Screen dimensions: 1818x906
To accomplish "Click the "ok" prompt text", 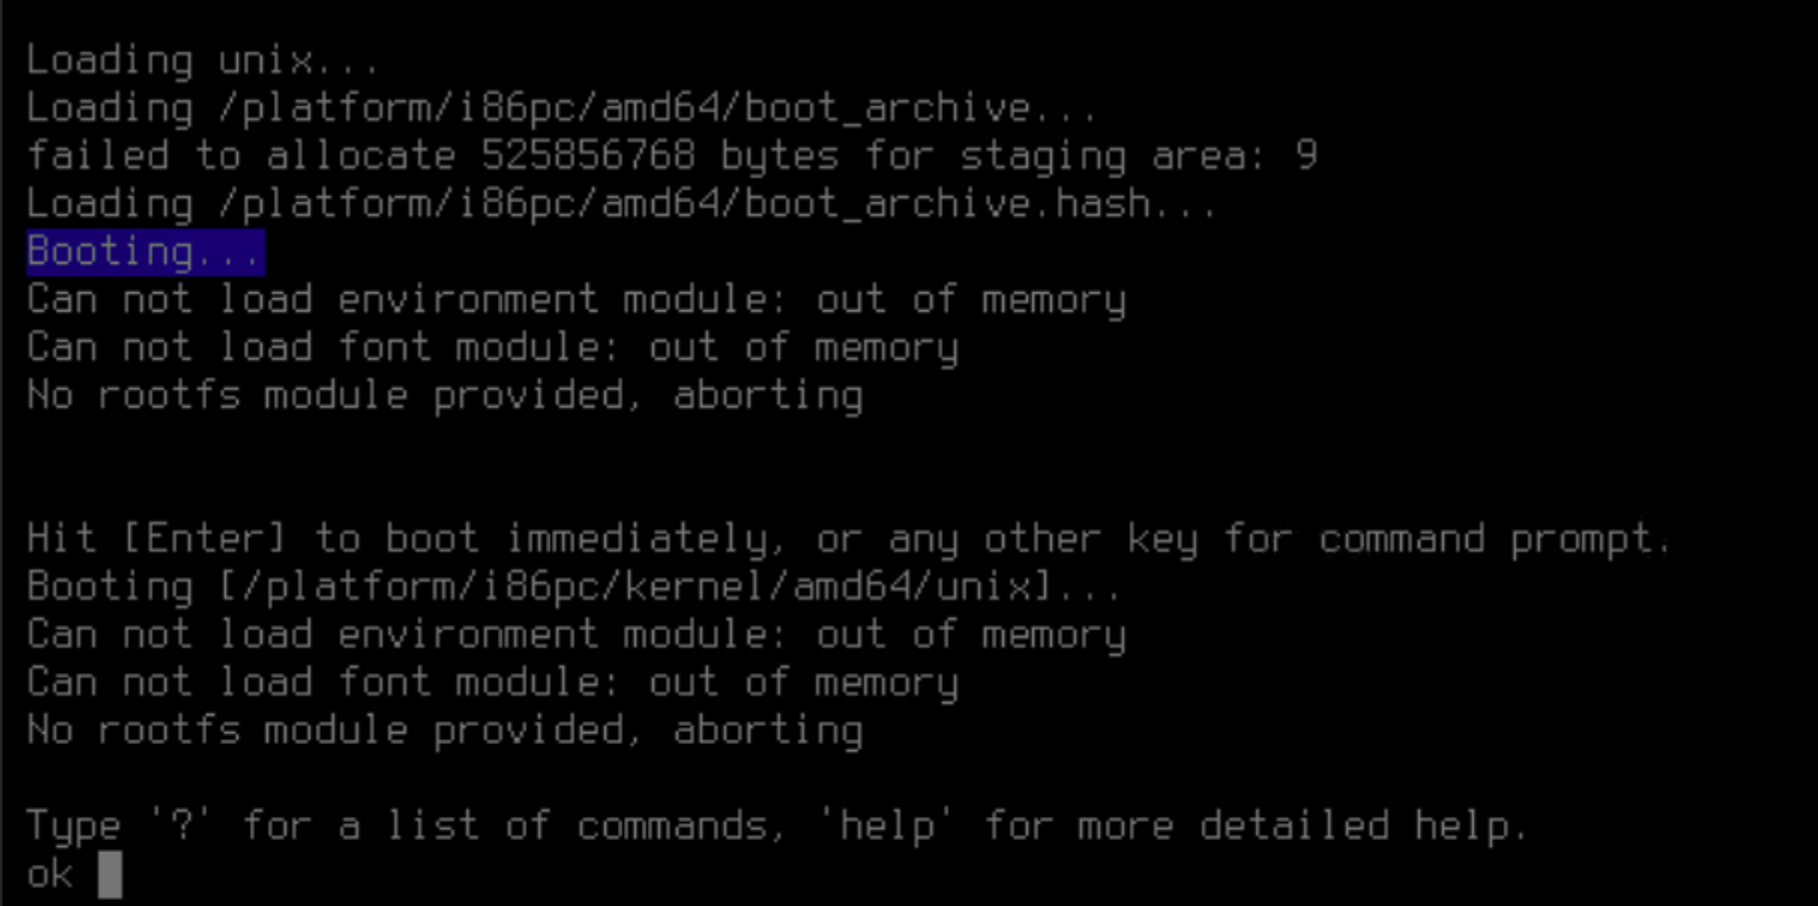I will 50,874.
